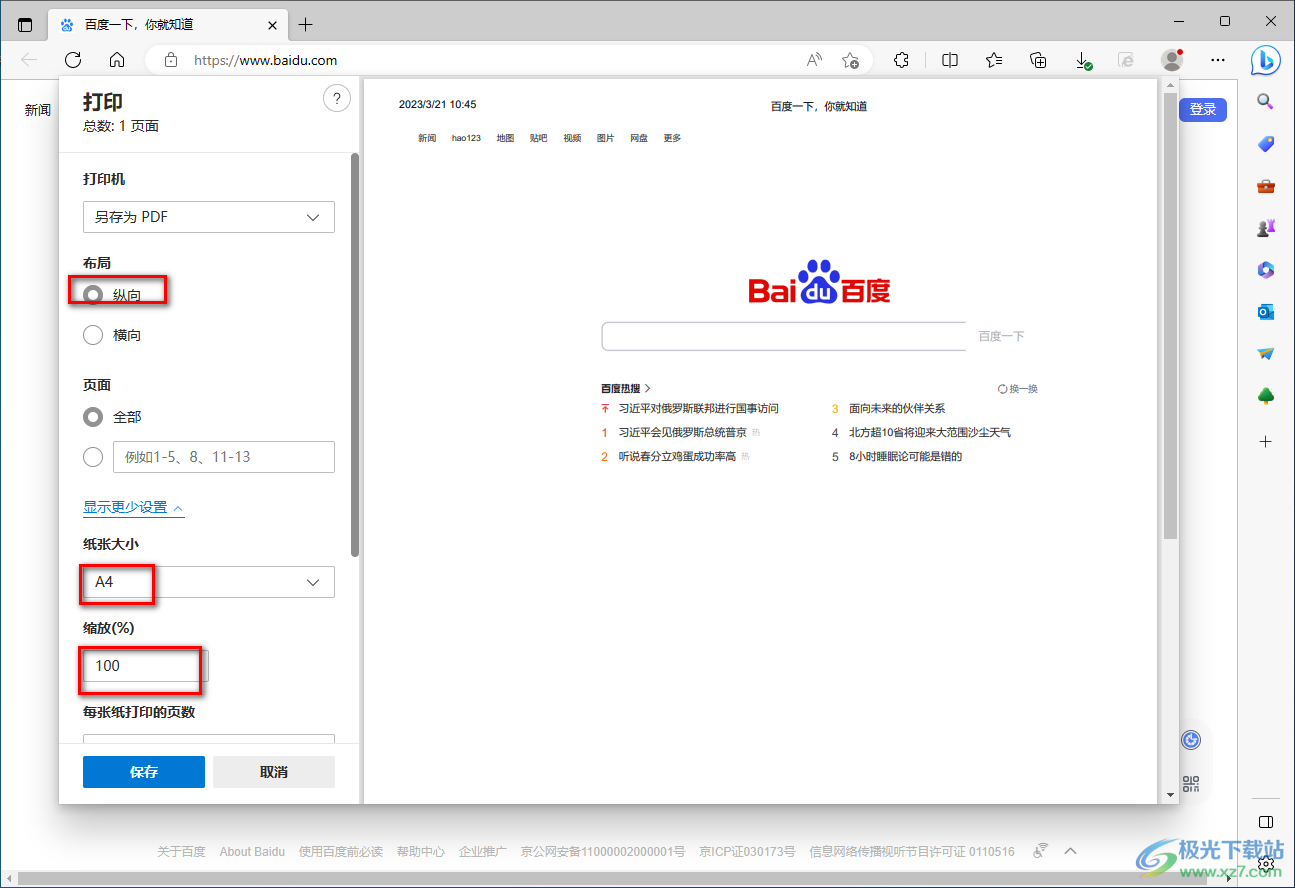Click the preview scrollbar up arrow
The image size is (1295, 888).
[x=1171, y=86]
